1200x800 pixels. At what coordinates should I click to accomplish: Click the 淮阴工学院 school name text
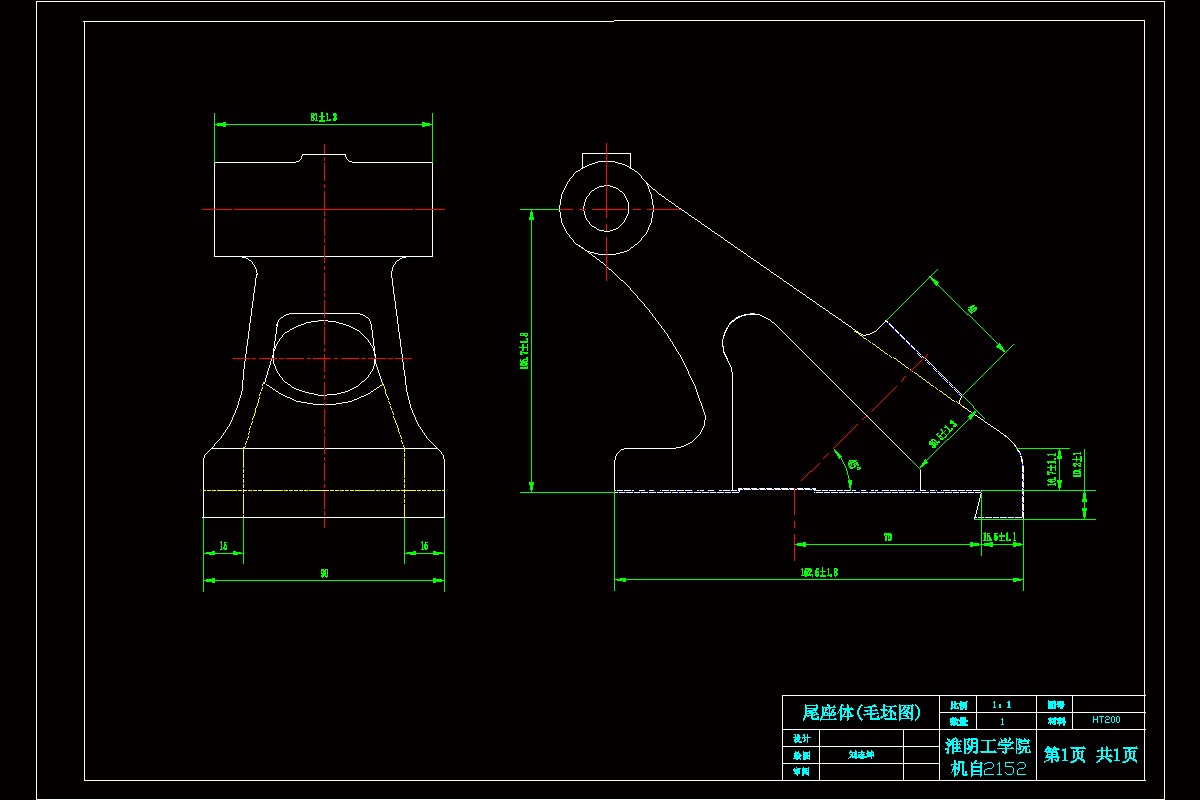pyautogui.click(x=988, y=746)
